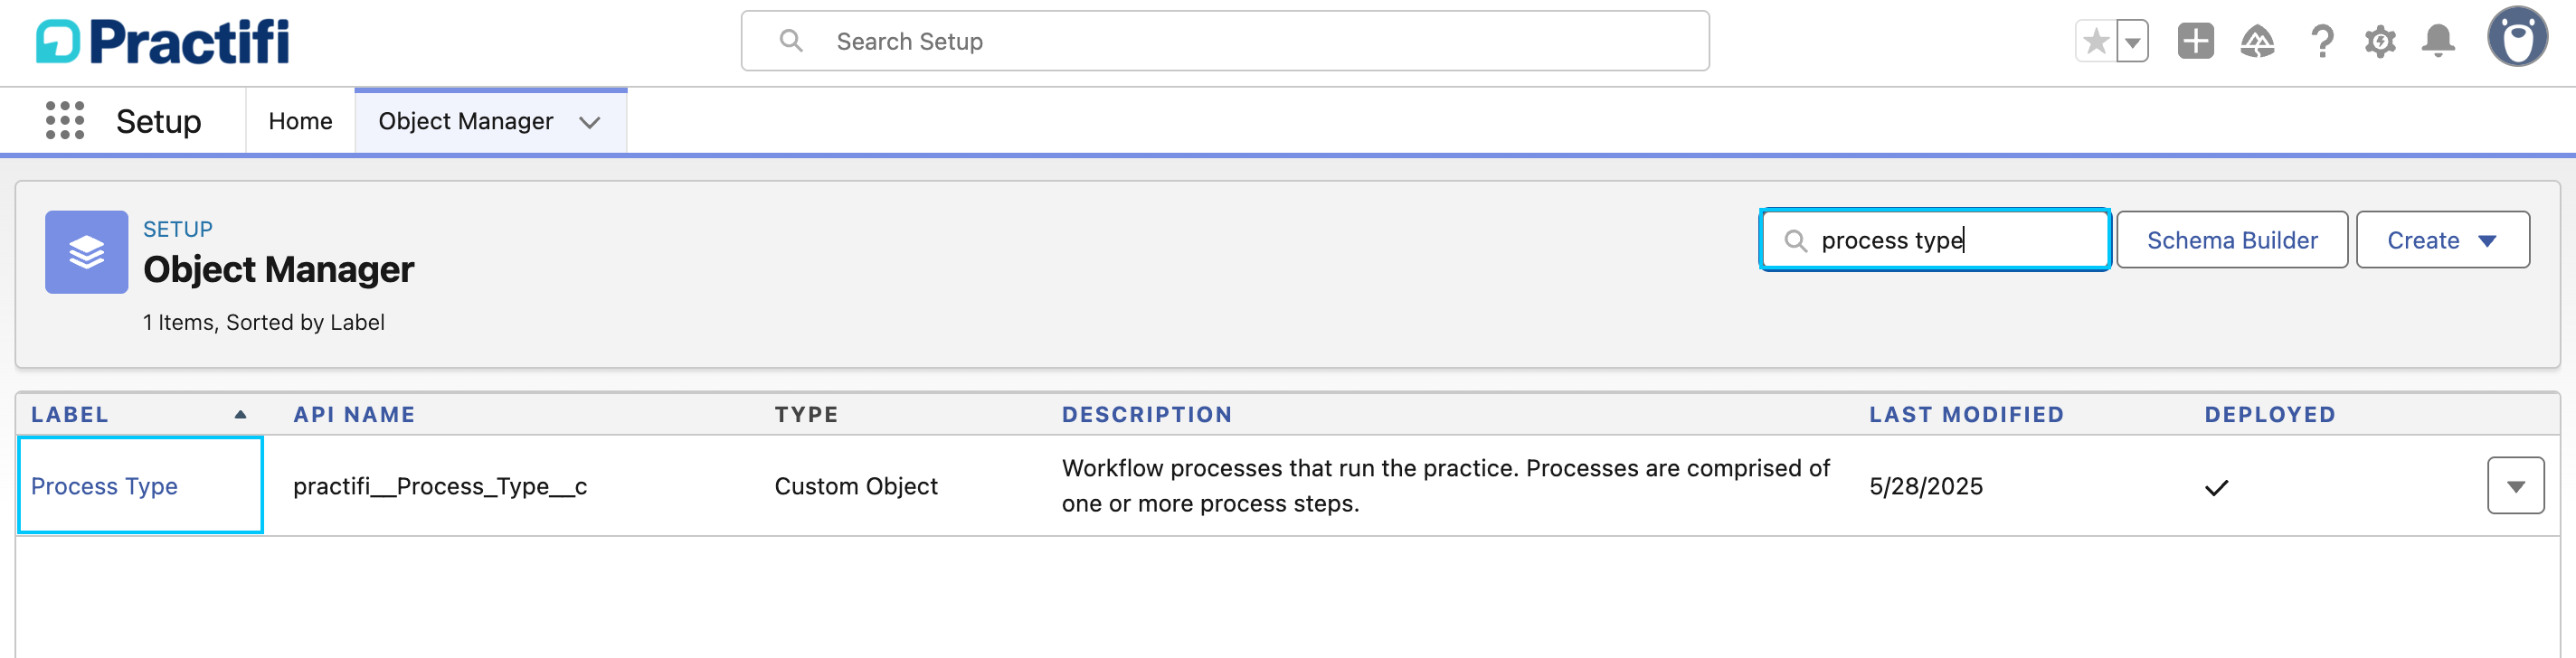Open Schema Builder
The image size is (2576, 658).
click(2231, 240)
